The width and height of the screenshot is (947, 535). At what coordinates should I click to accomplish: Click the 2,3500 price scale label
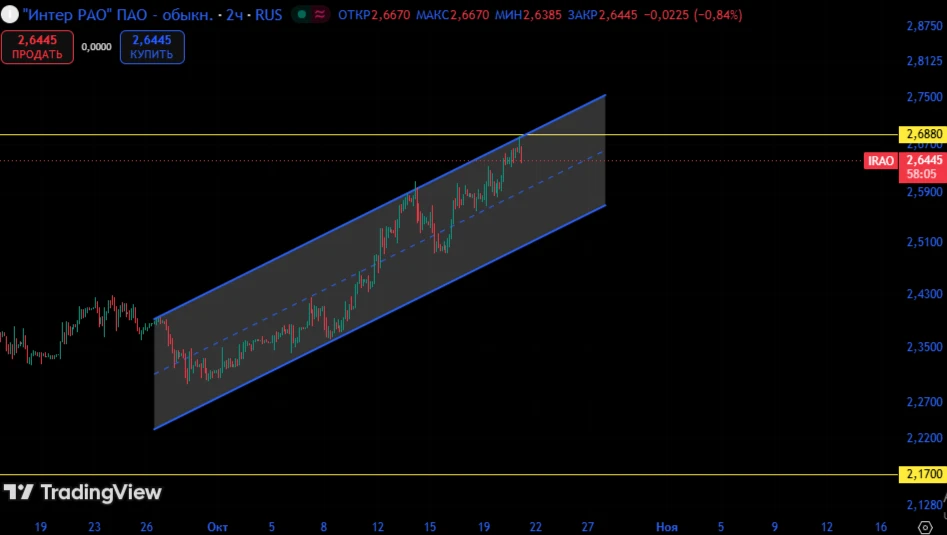[x=924, y=347]
